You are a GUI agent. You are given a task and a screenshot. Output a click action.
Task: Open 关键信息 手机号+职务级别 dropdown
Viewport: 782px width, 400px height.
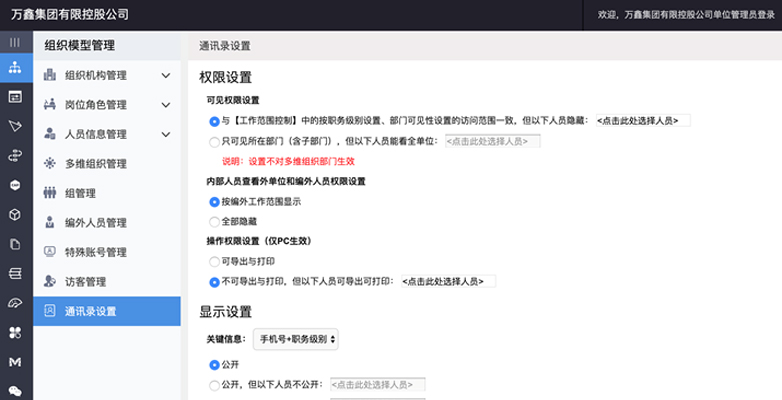[295, 339]
